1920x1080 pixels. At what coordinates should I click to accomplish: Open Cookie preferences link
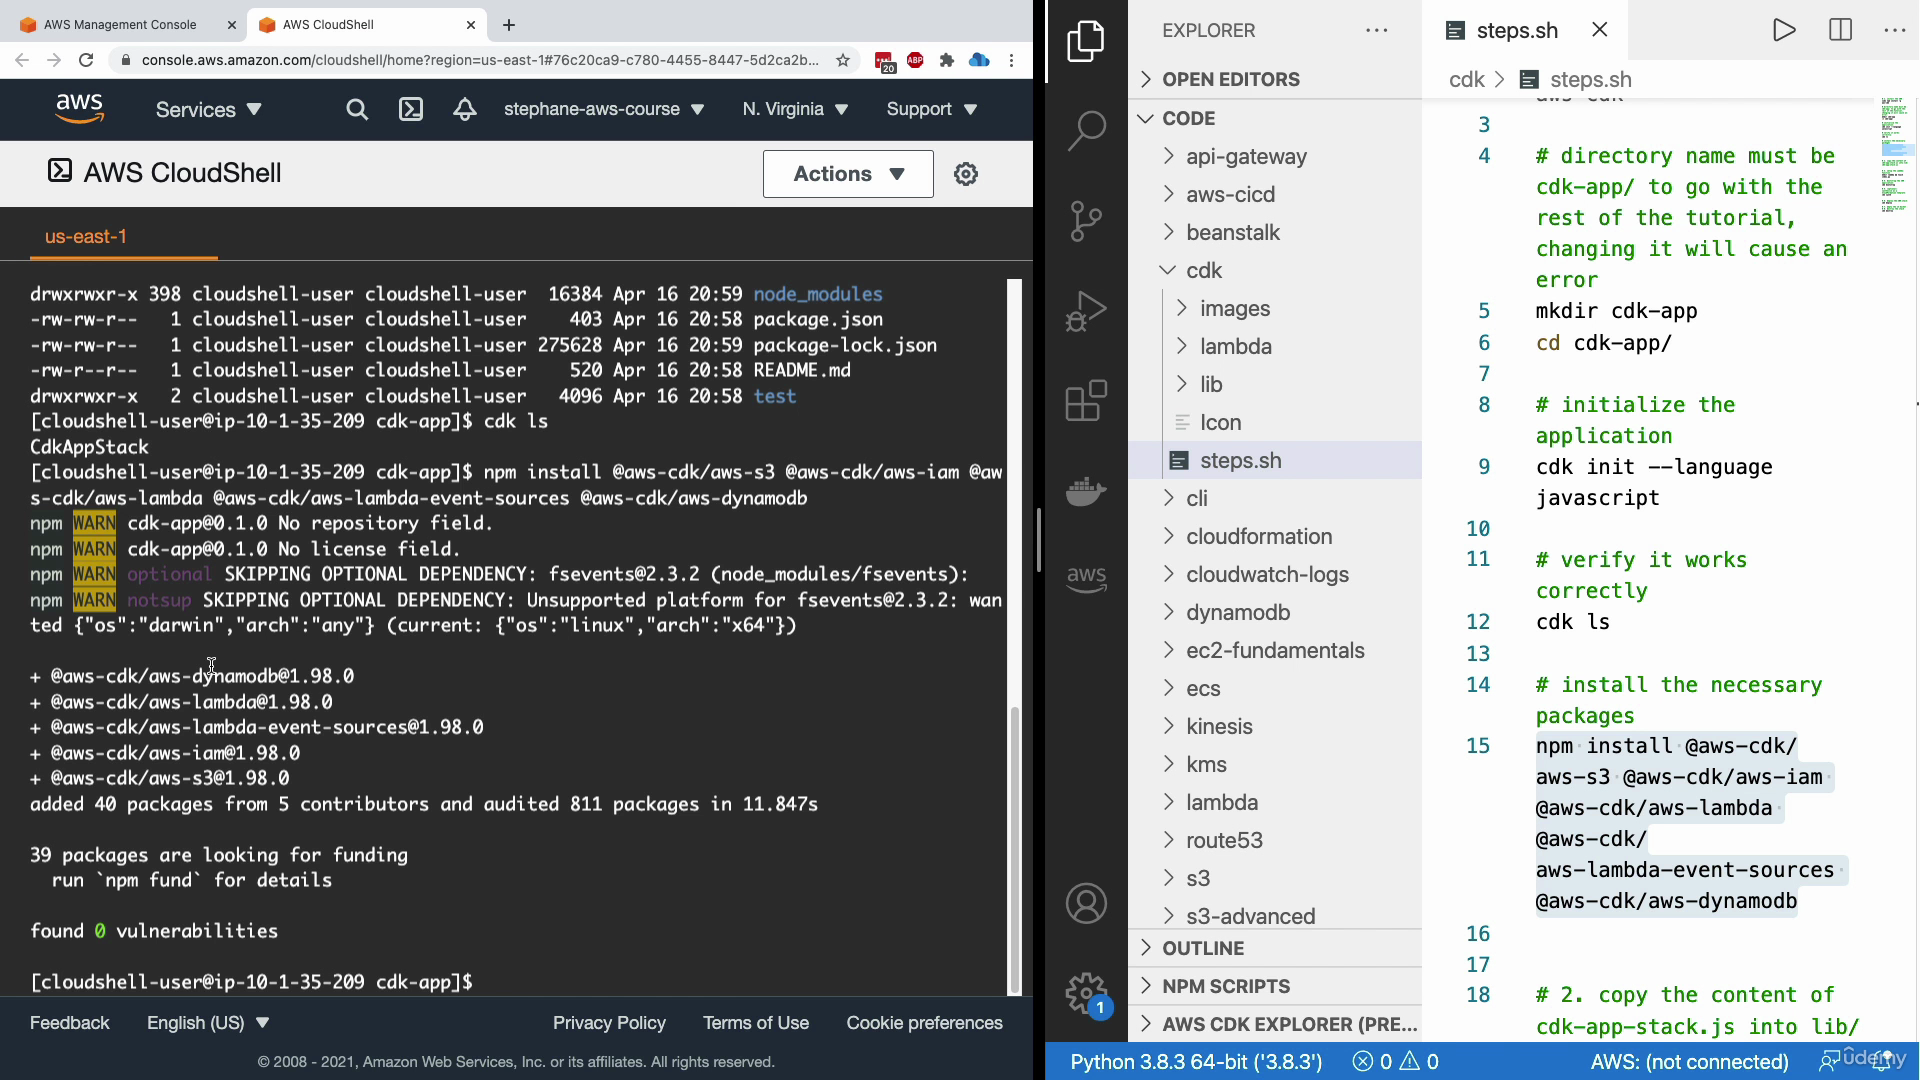[x=924, y=1023]
